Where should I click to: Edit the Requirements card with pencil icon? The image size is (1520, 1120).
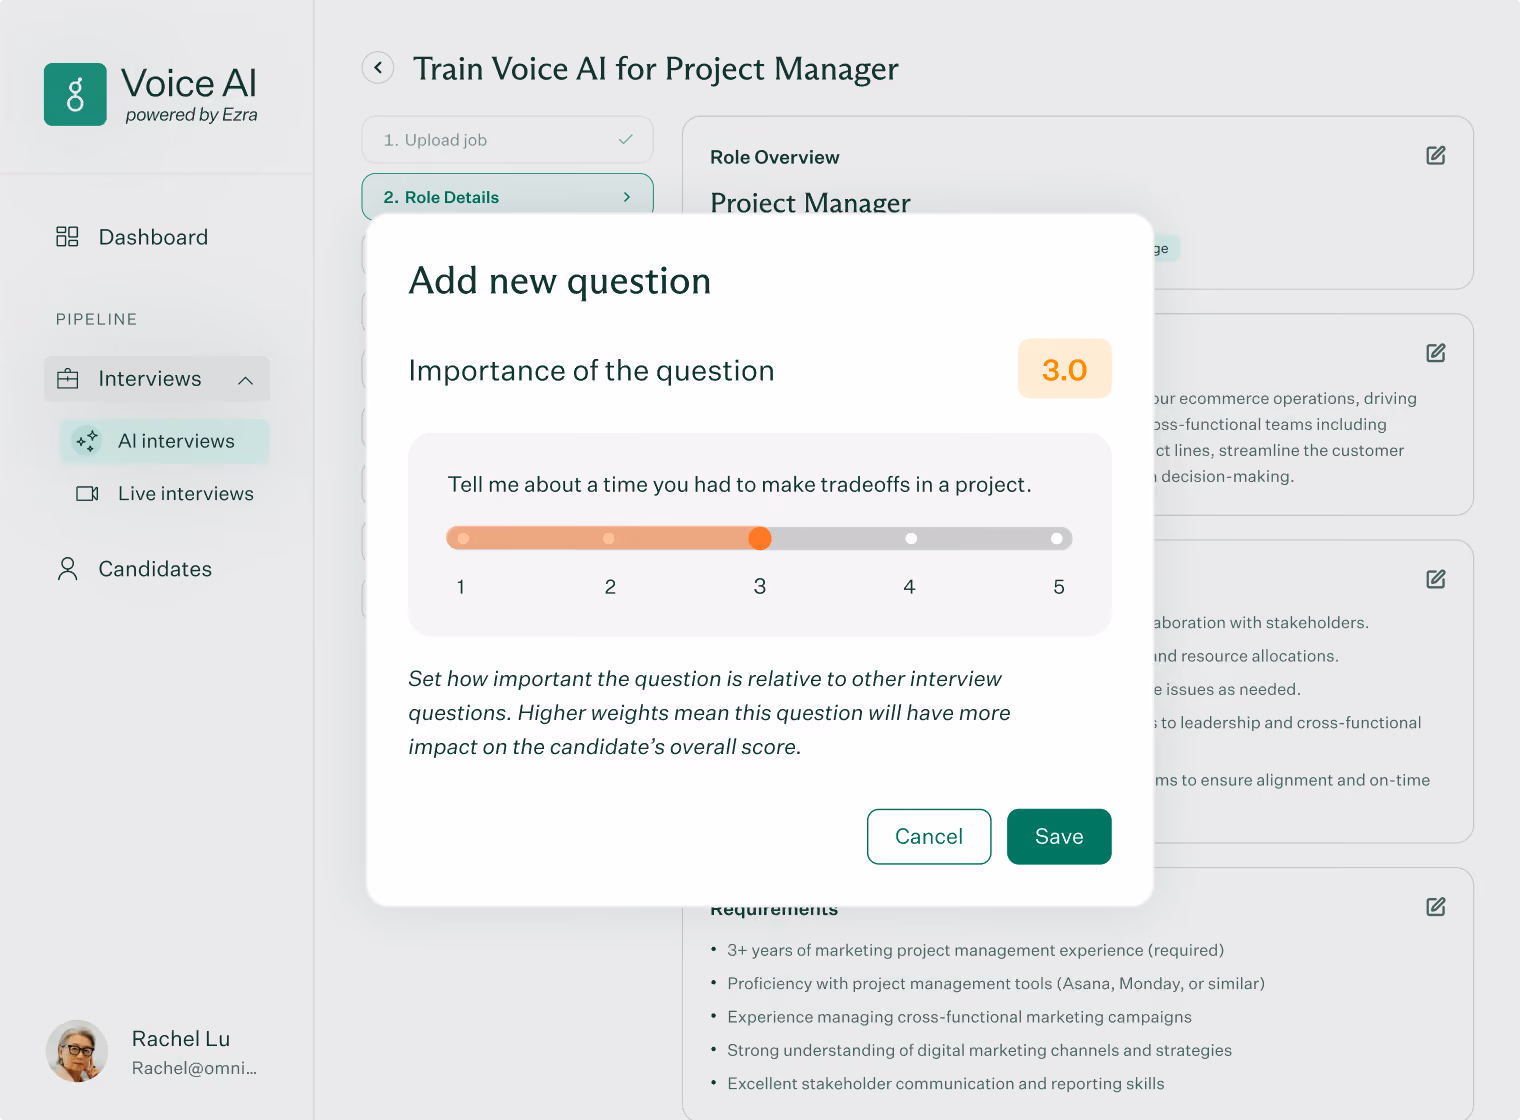pyautogui.click(x=1436, y=907)
